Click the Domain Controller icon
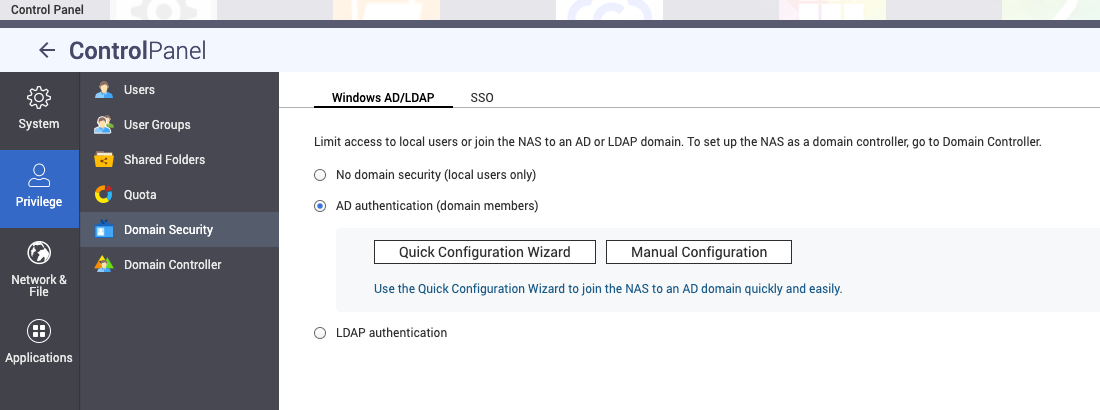The width and height of the screenshot is (1100, 410). coord(104,265)
